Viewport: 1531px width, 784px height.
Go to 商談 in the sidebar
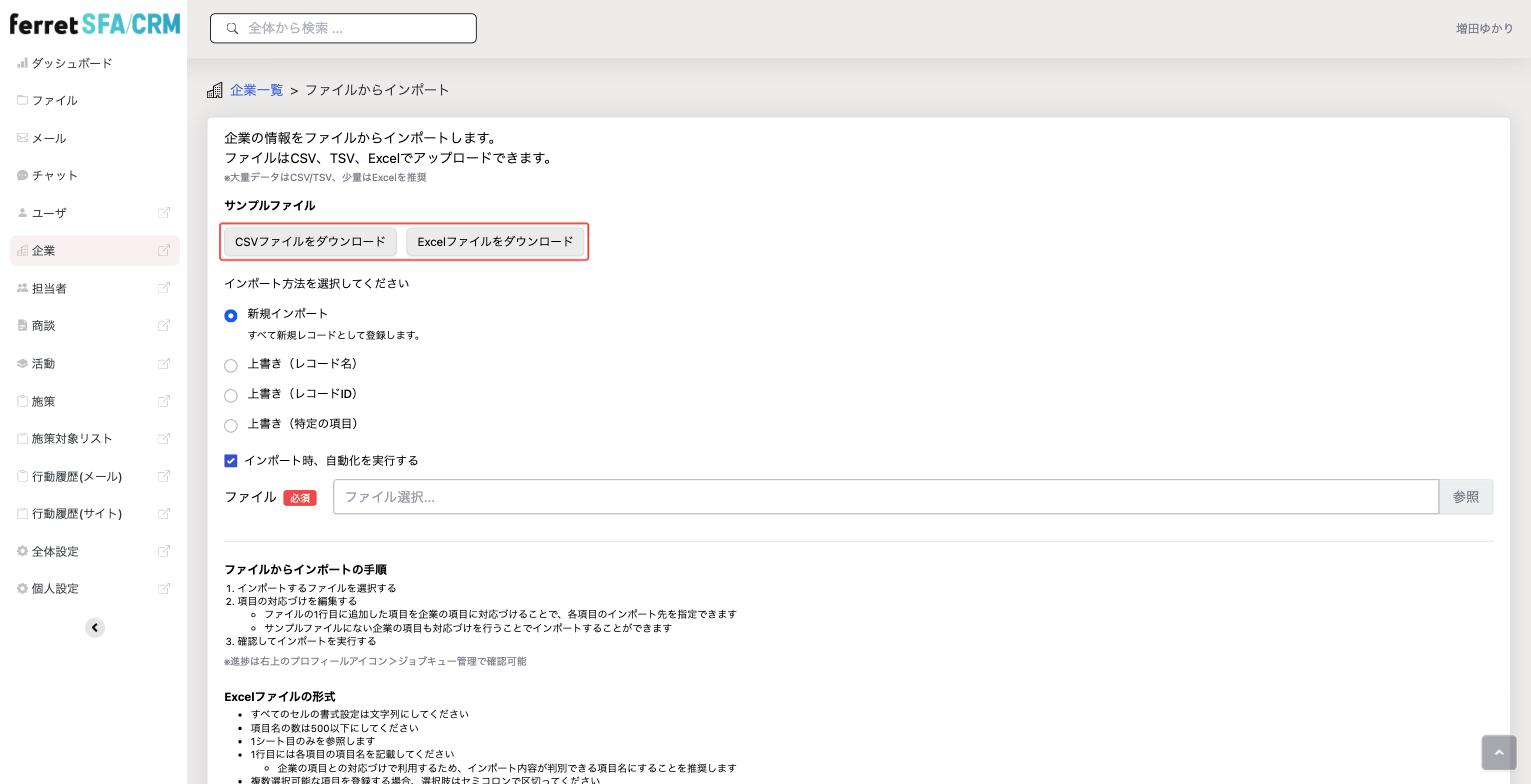43,325
